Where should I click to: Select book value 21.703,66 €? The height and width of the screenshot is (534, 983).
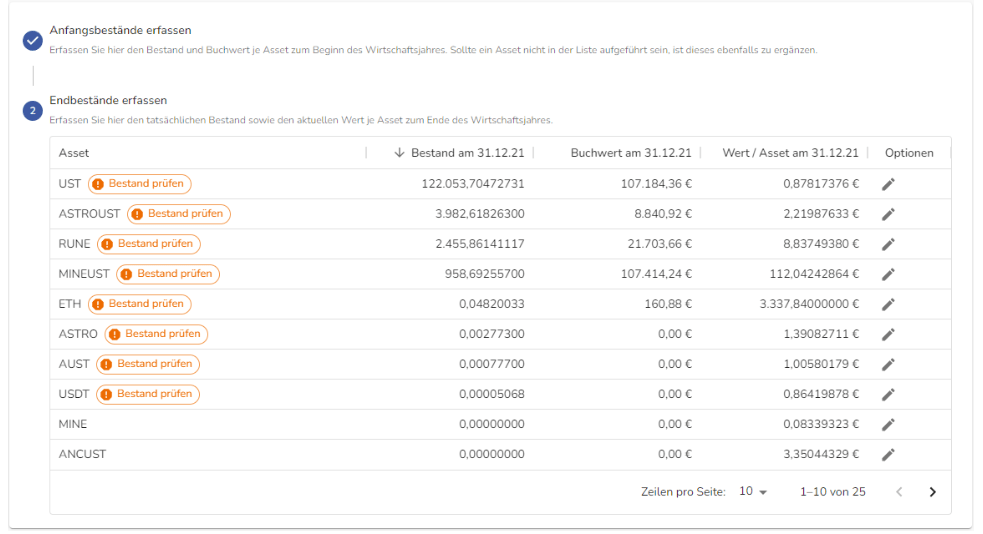660,244
